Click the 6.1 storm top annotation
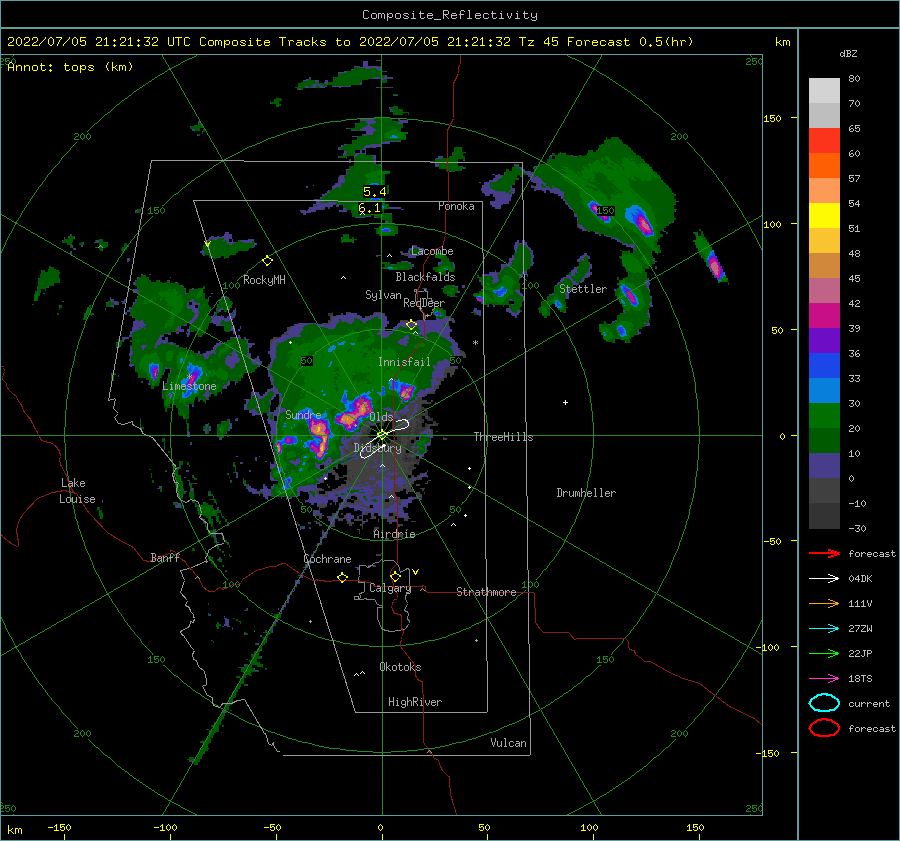 pos(369,208)
